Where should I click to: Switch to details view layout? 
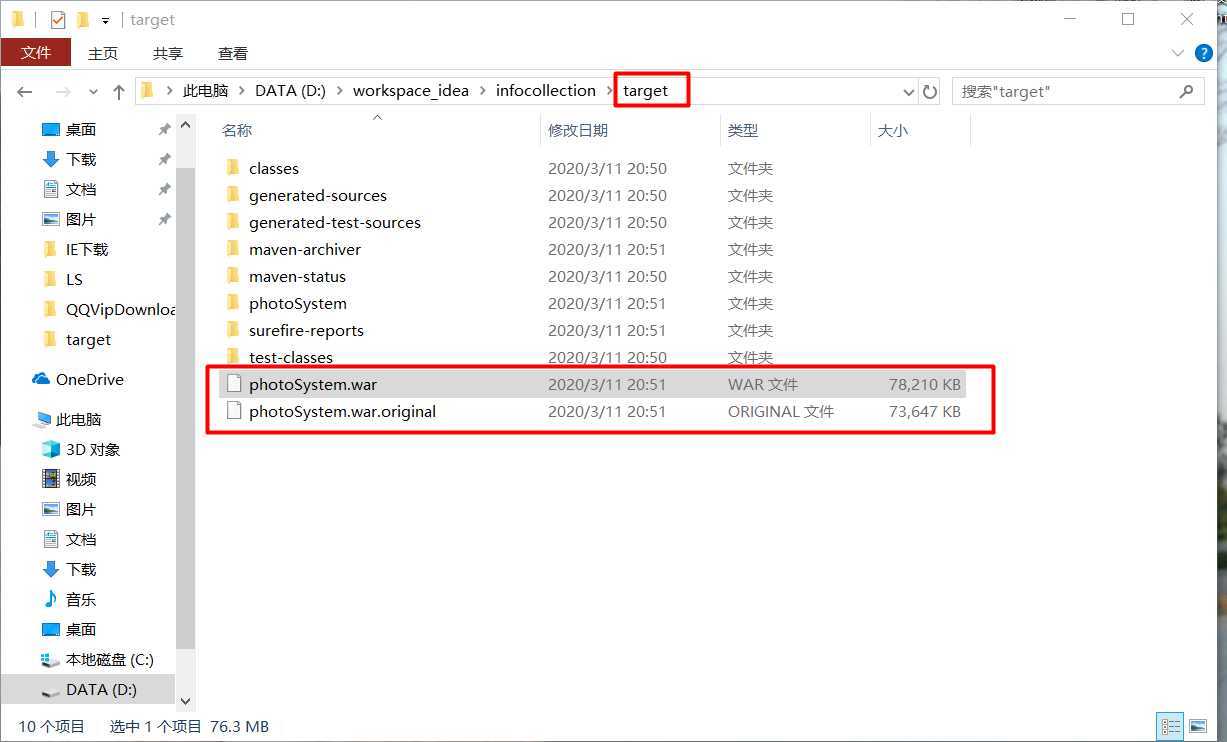(x=1170, y=726)
